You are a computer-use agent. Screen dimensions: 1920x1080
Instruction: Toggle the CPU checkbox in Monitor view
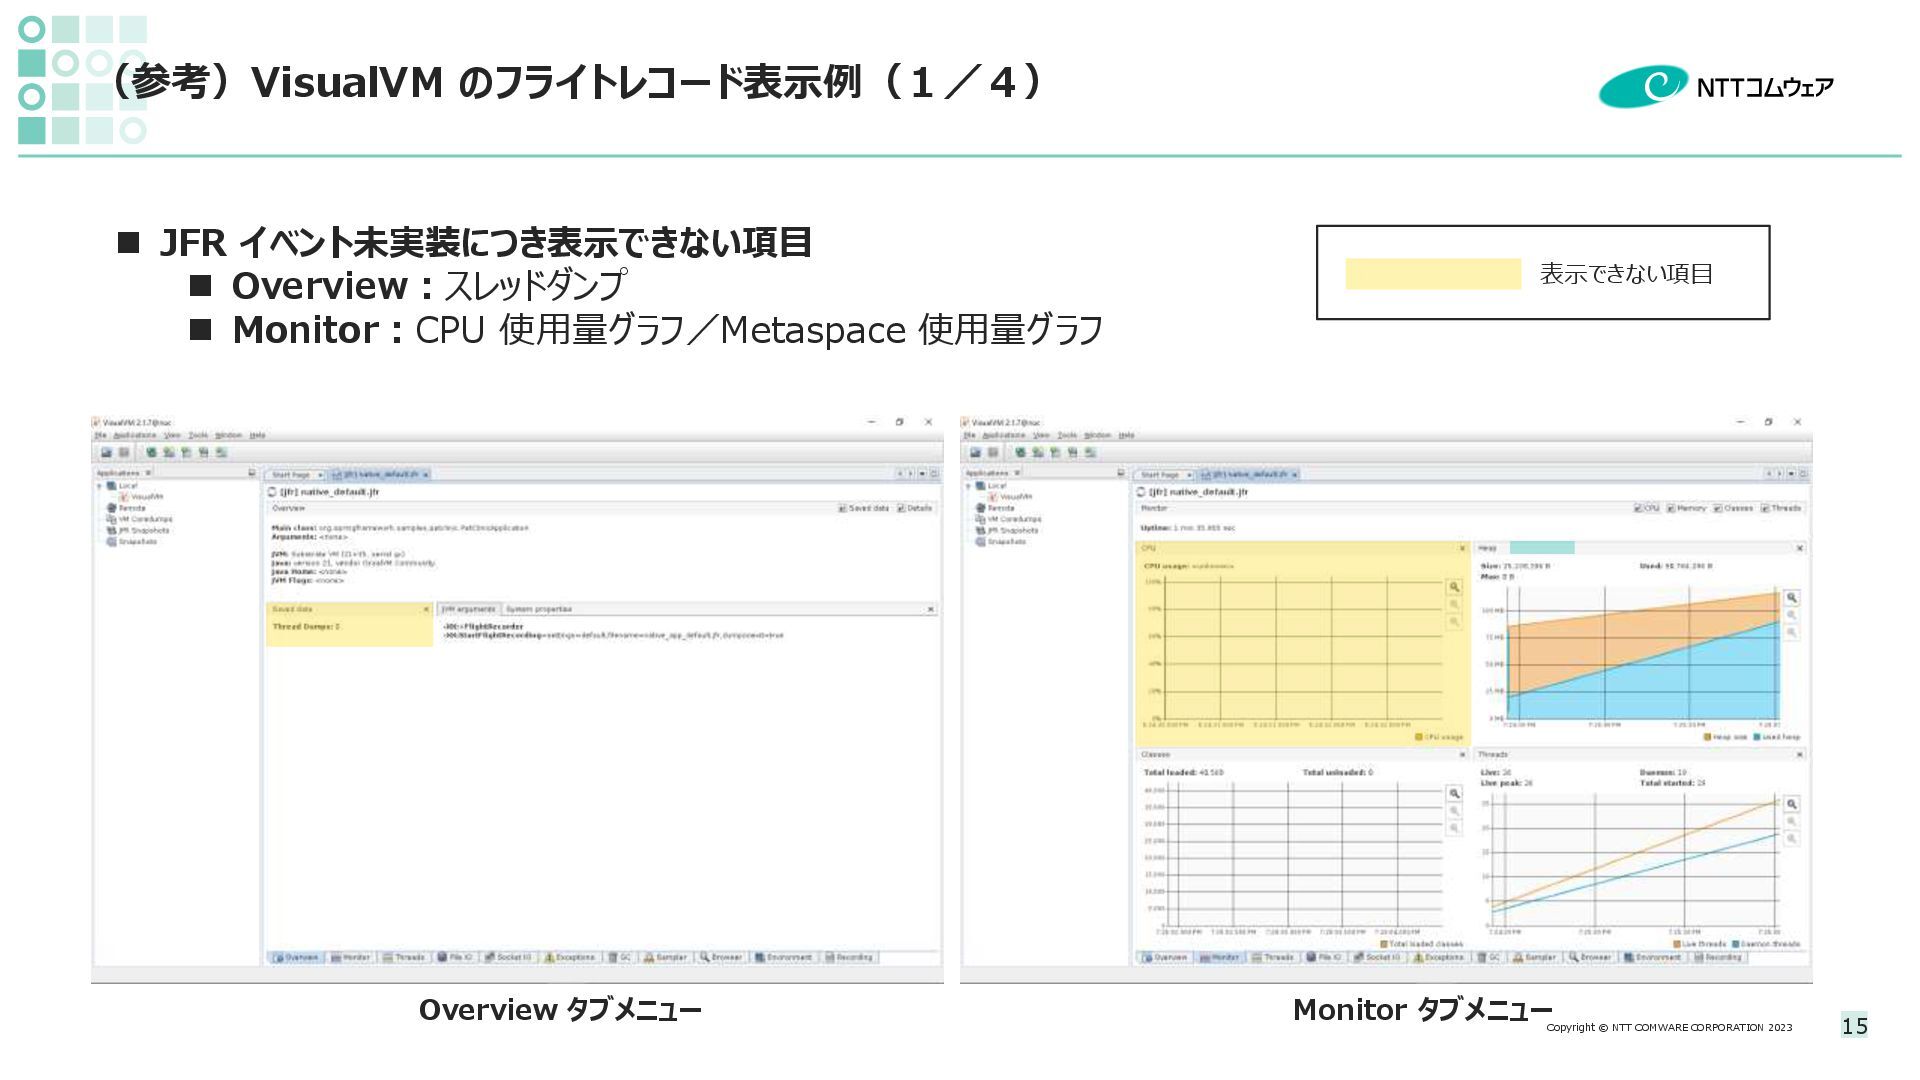[1638, 508]
